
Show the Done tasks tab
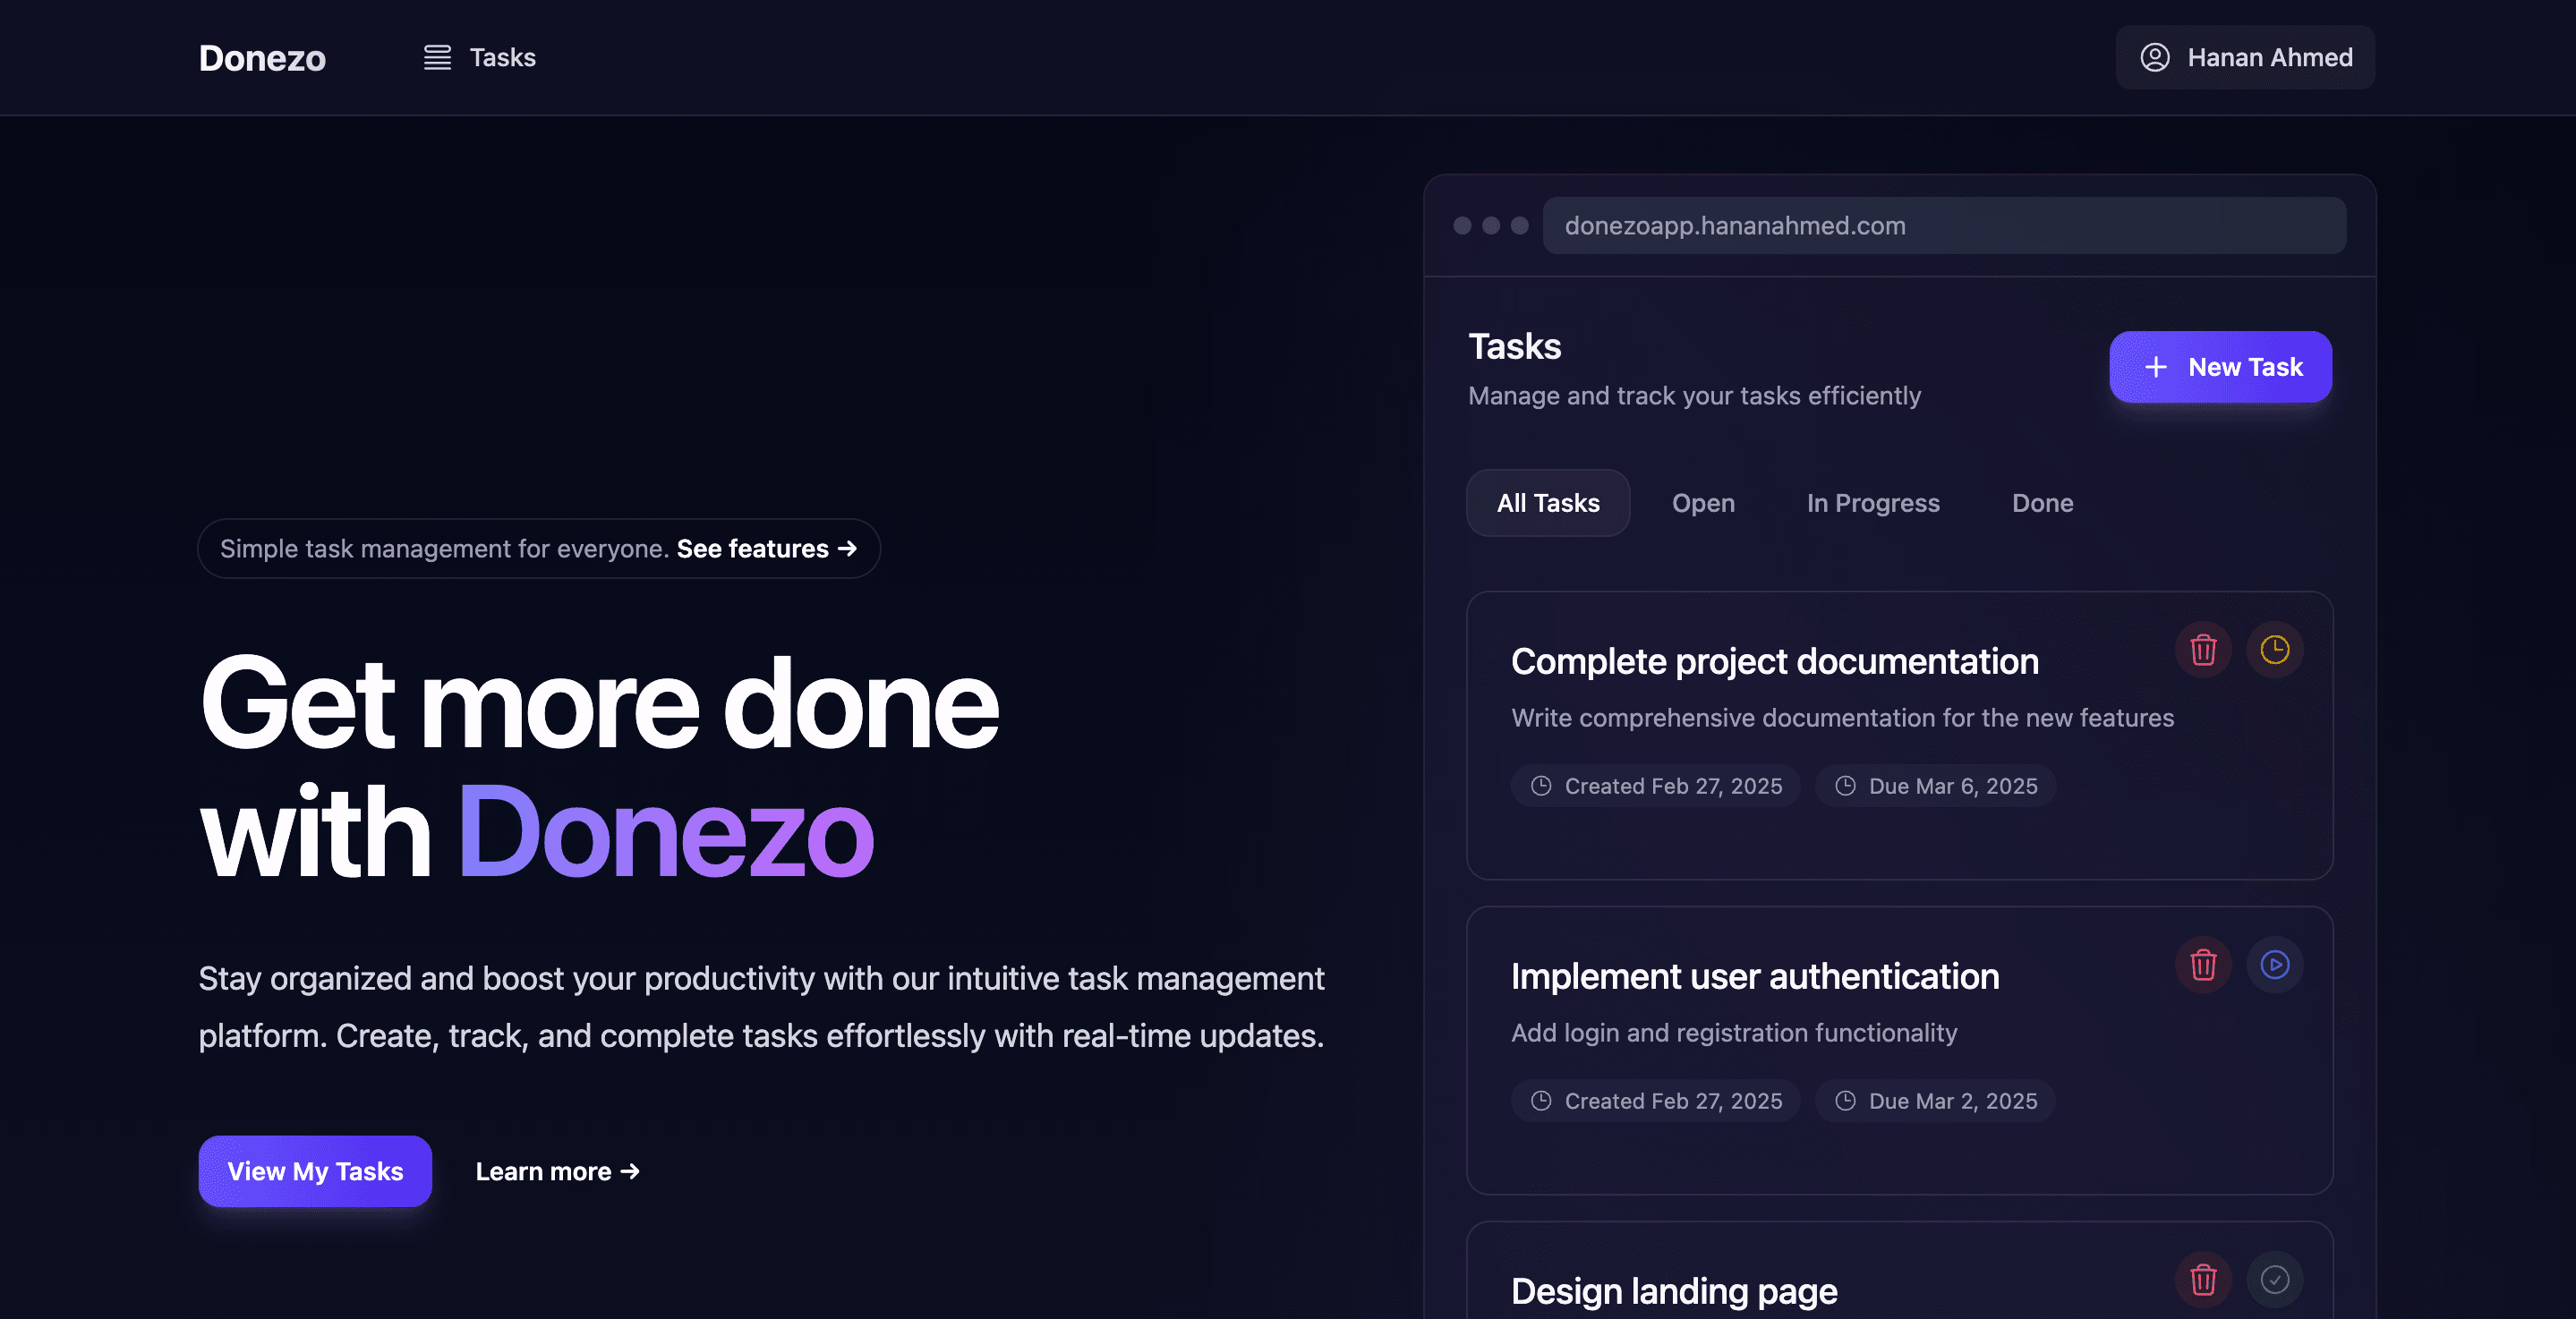[x=2042, y=504]
